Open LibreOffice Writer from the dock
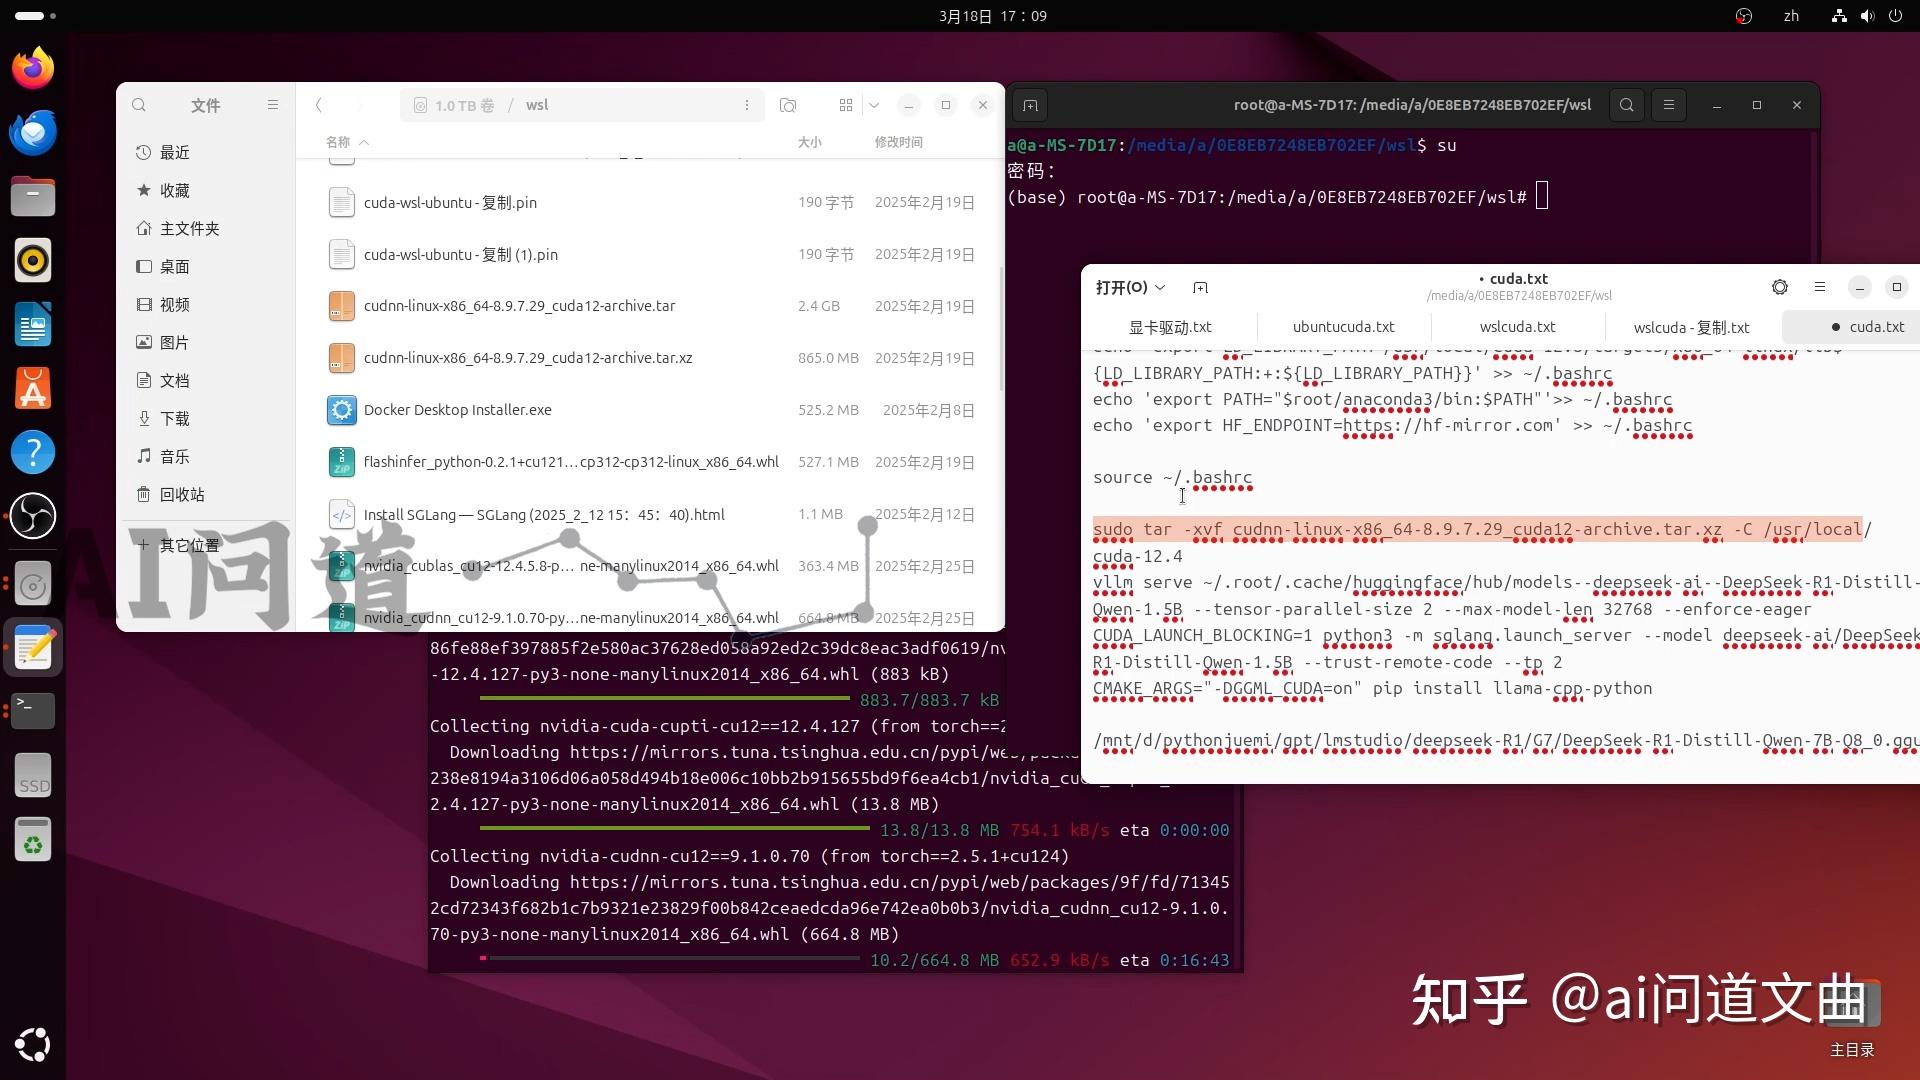This screenshot has width=1920, height=1080. [x=33, y=324]
